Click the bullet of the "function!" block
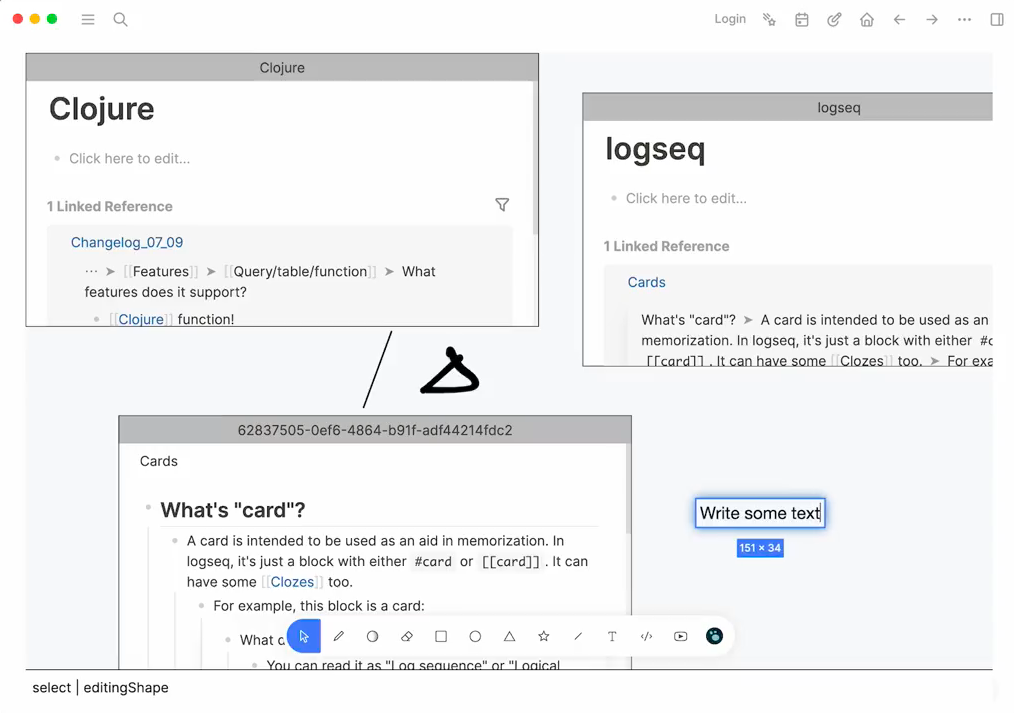The height and width of the screenshot is (713, 1014). point(96,319)
